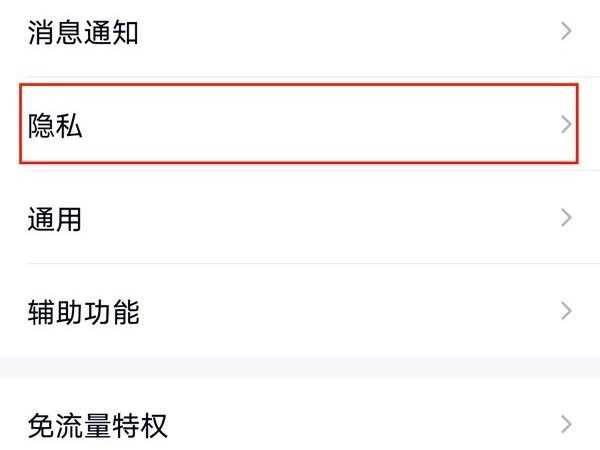Click the arrow icon beside 隐私
The height and width of the screenshot is (450, 600).
tap(566, 125)
